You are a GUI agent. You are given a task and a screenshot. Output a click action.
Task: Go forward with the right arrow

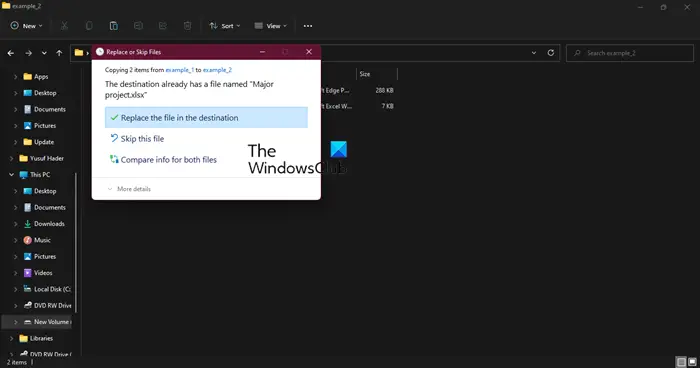click(x=29, y=53)
